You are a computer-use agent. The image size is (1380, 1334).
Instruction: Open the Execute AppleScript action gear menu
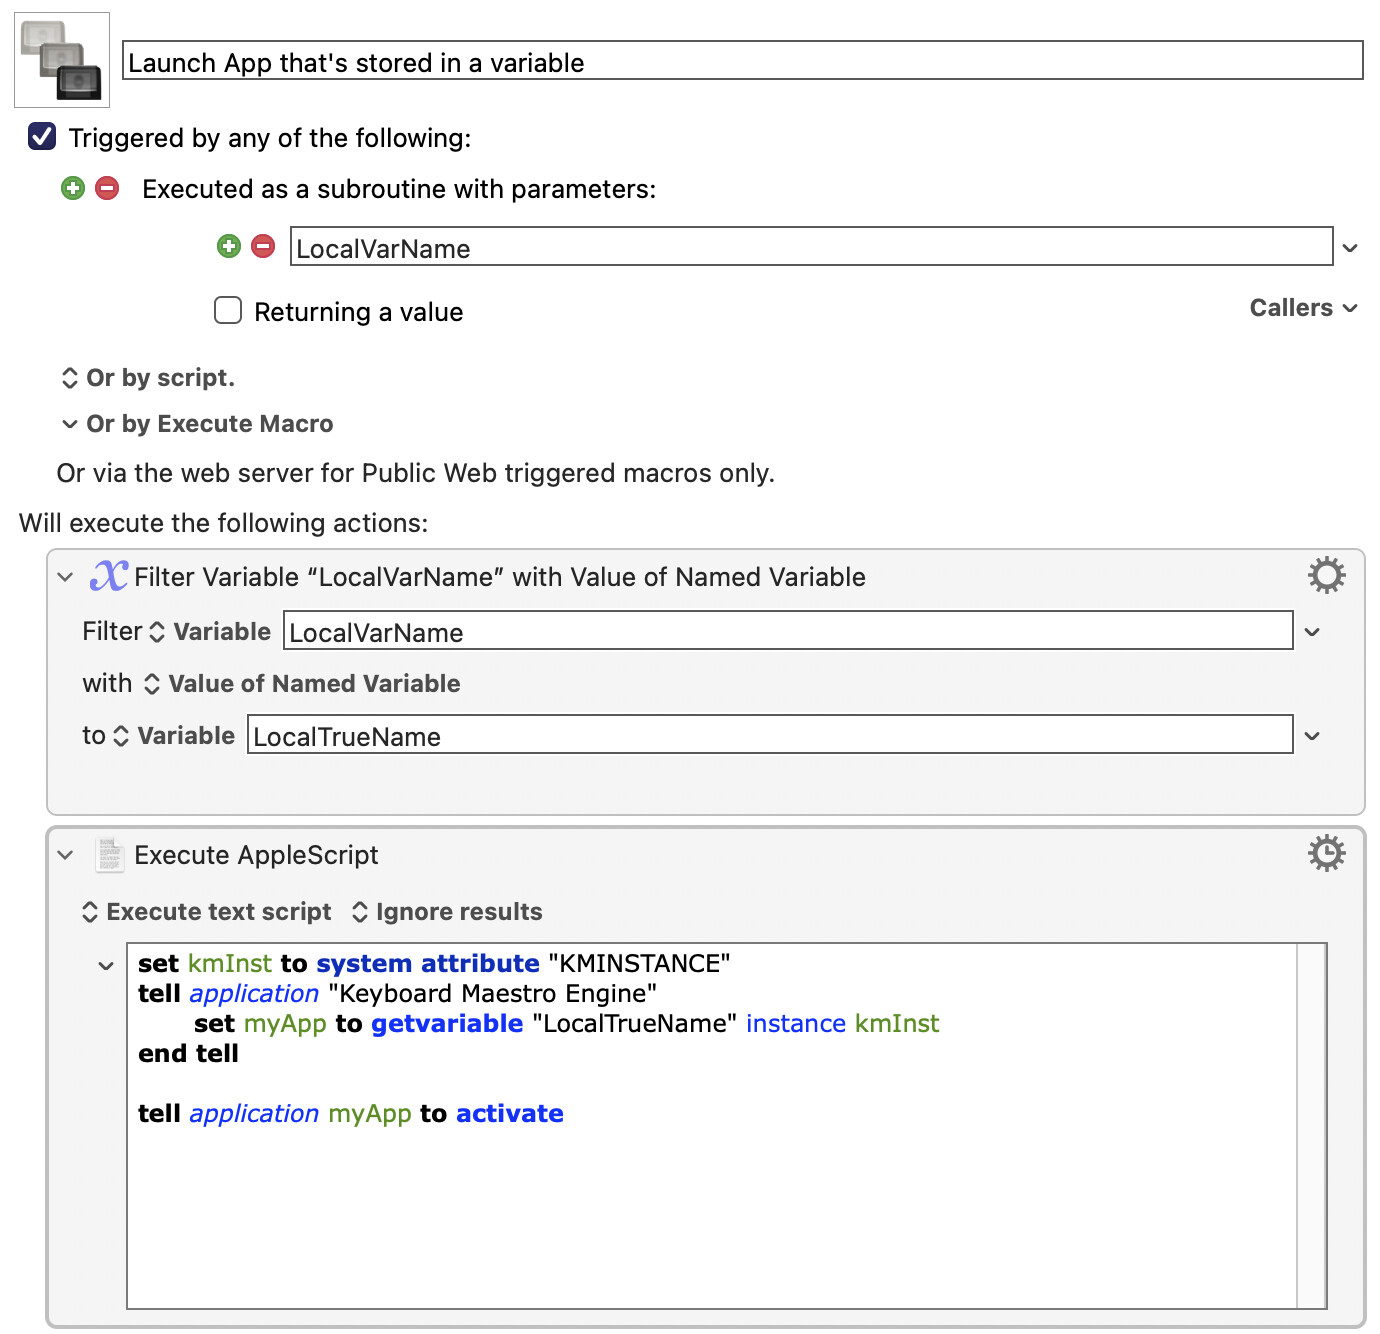coord(1326,854)
